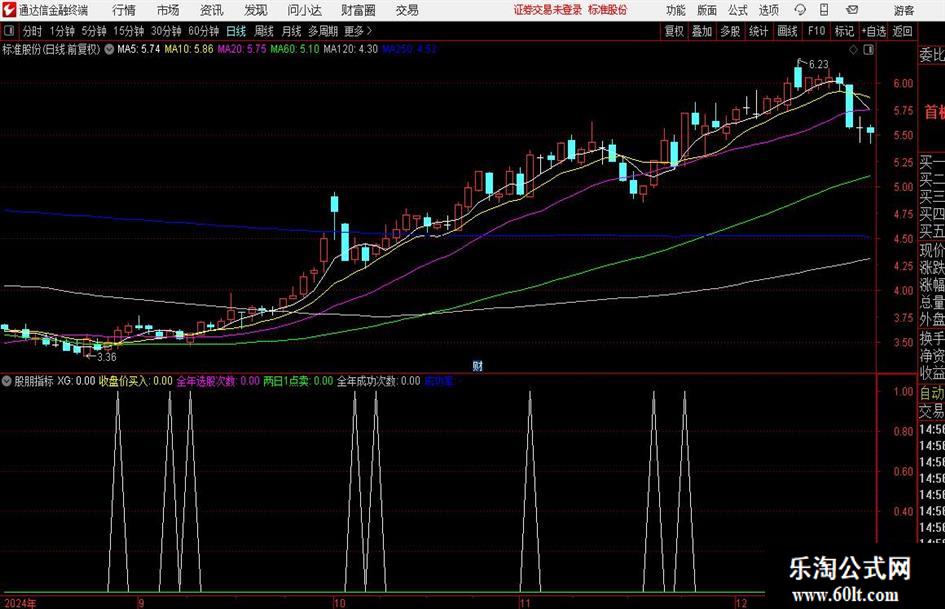
Task: Open the 资讯 menu
Action: coord(212,10)
